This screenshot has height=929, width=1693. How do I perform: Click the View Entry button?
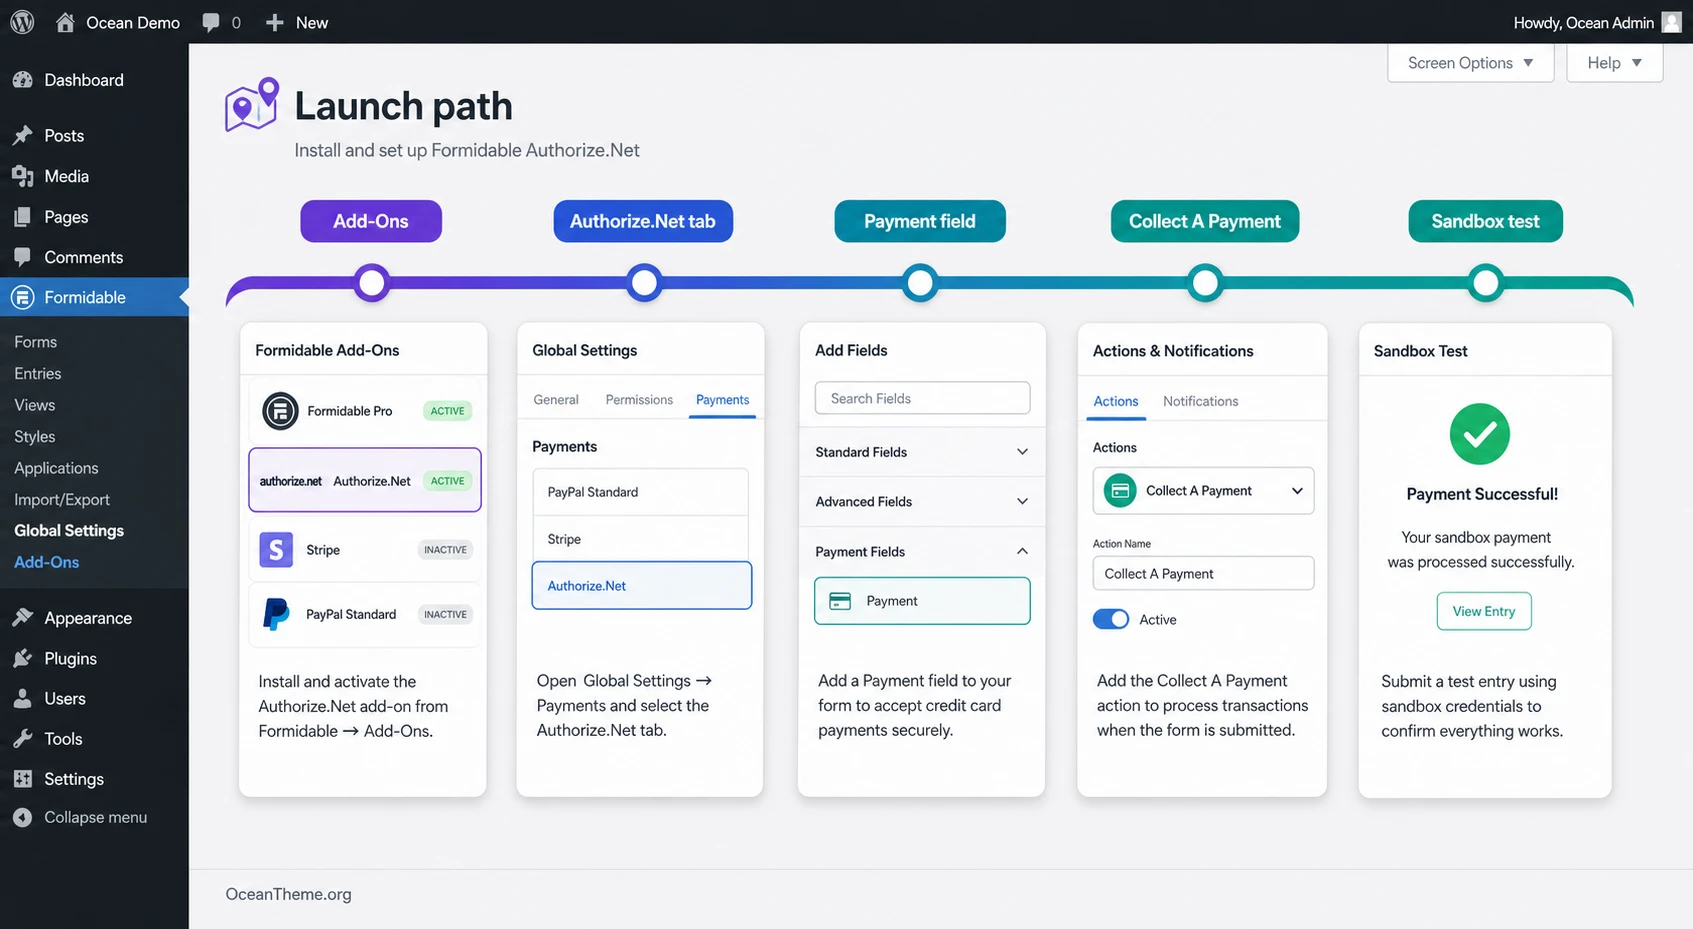pyautogui.click(x=1484, y=611)
